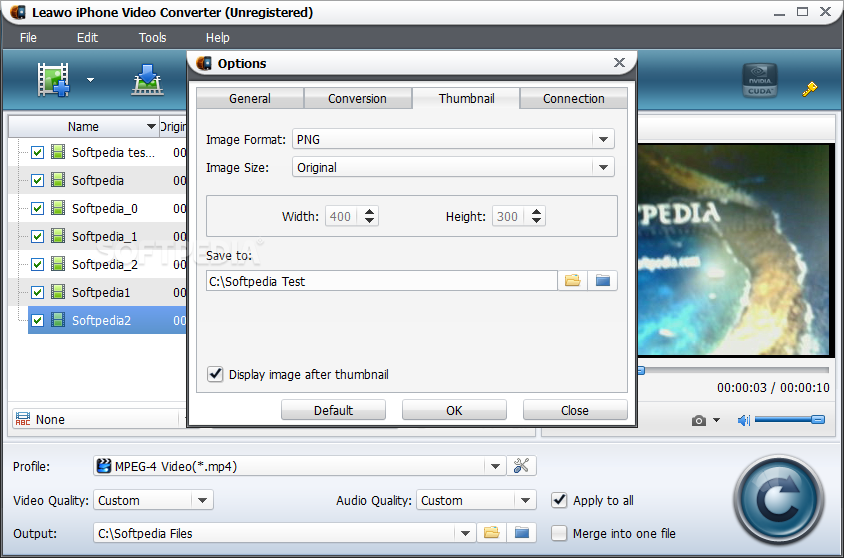The width and height of the screenshot is (844, 558).
Task: Open the Audio Quality dropdown
Action: pos(525,500)
